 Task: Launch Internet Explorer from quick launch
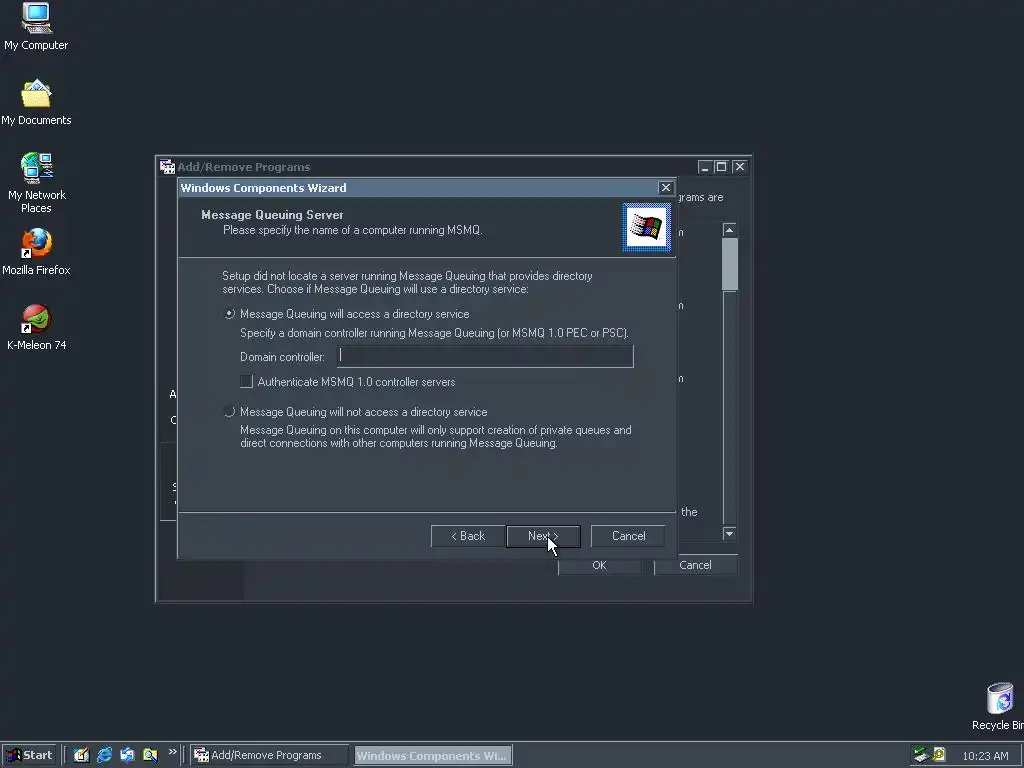tap(104, 755)
